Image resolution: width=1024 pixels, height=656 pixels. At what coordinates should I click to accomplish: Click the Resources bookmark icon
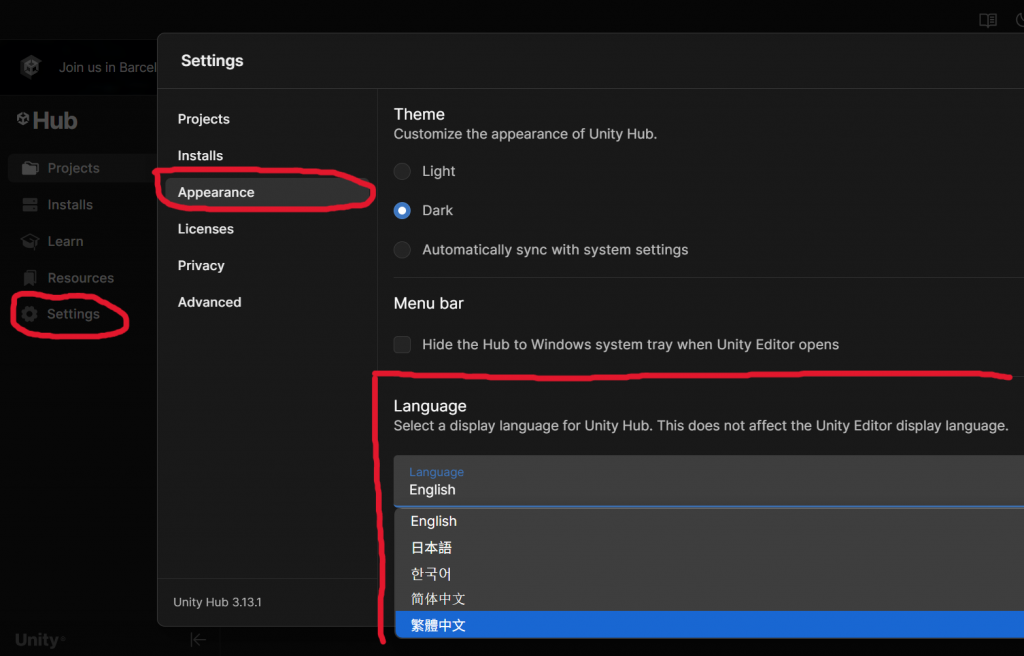point(30,278)
